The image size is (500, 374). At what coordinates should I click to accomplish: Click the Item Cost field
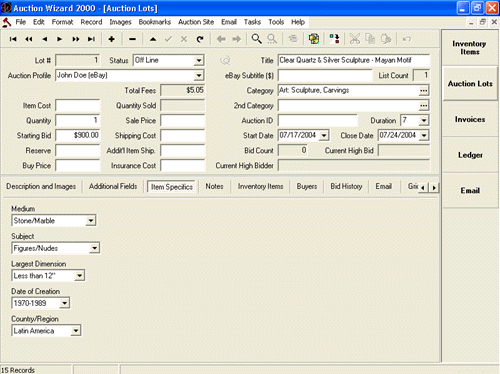point(78,106)
